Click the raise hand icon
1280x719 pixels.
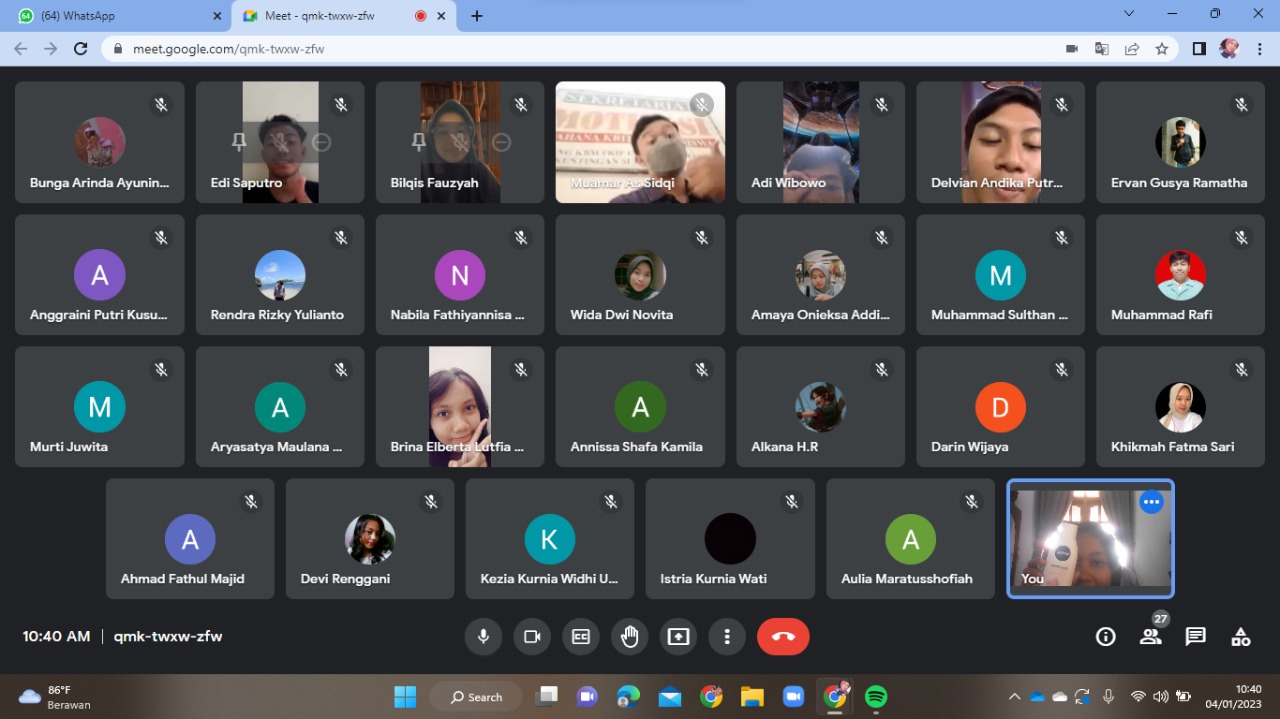tap(630, 637)
